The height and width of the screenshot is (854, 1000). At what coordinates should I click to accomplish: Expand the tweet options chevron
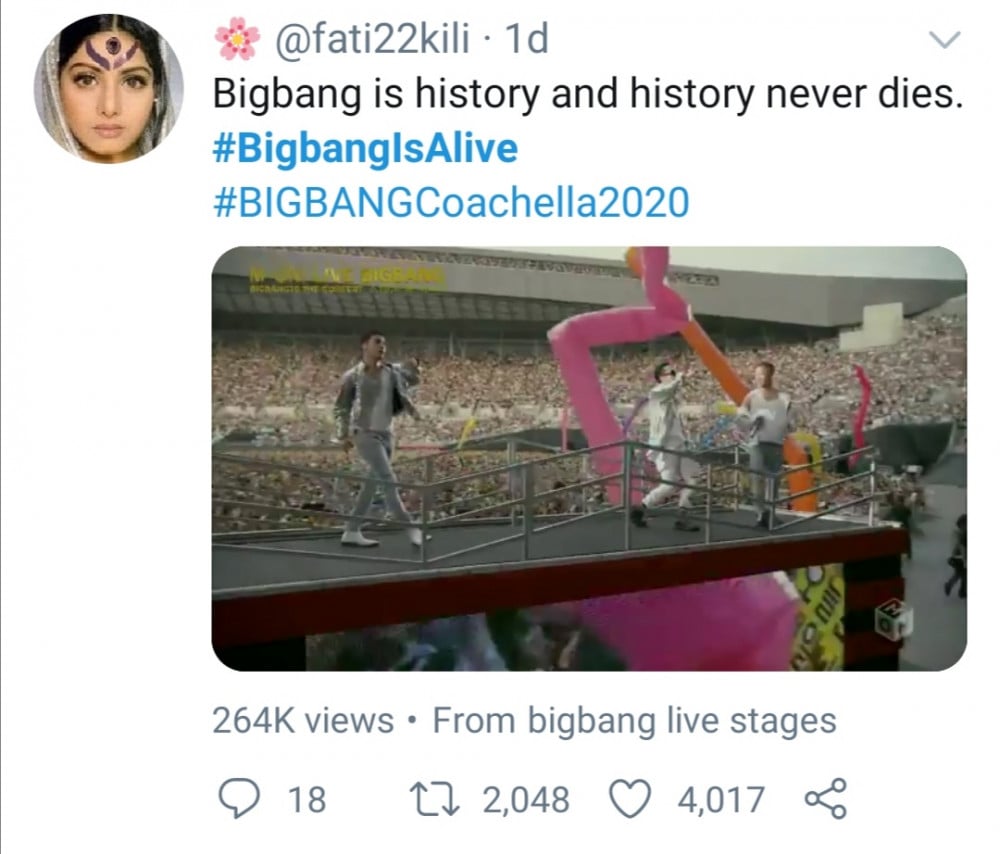(944, 40)
